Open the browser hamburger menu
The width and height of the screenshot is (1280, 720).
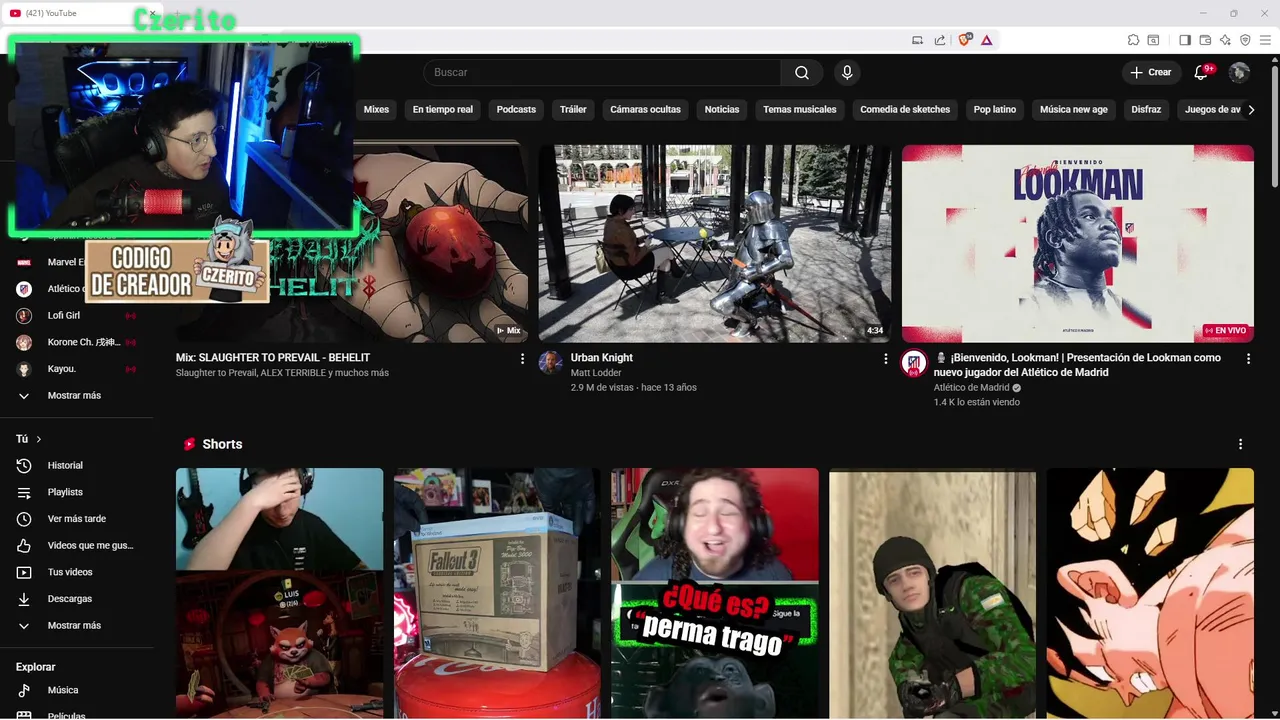point(1265,40)
